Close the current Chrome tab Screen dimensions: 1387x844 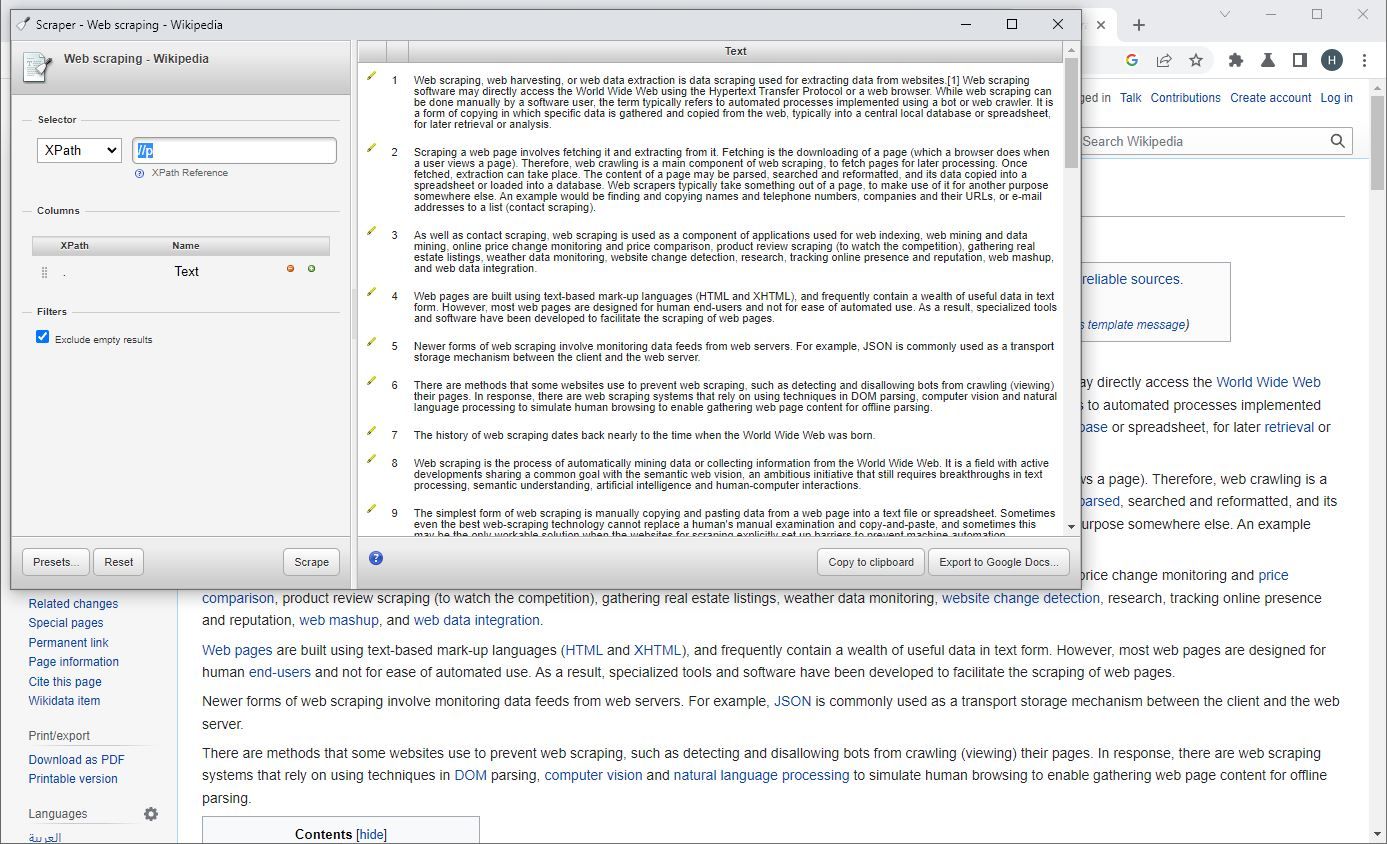[x=1101, y=25]
